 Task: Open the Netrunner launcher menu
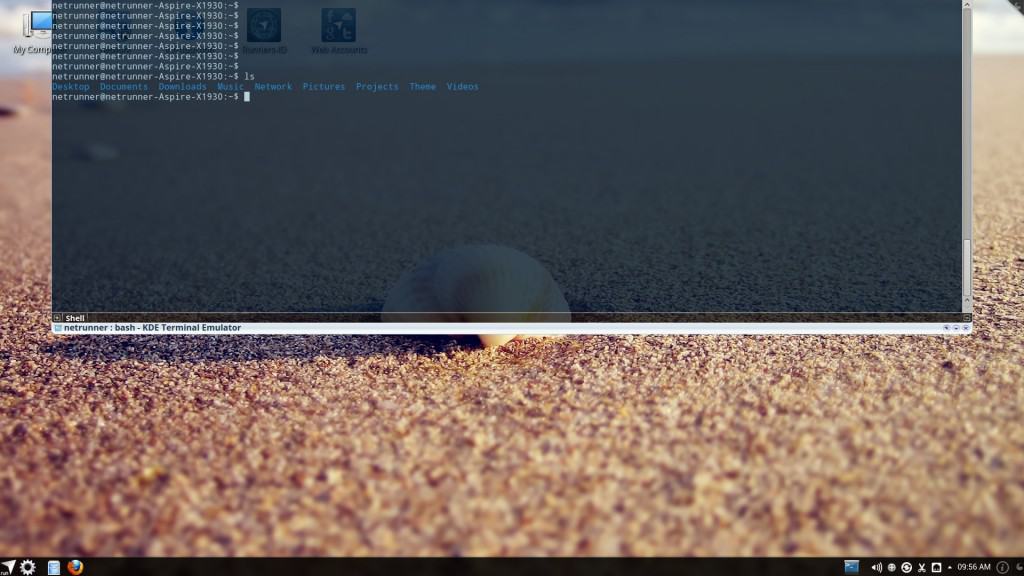[x=8, y=567]
